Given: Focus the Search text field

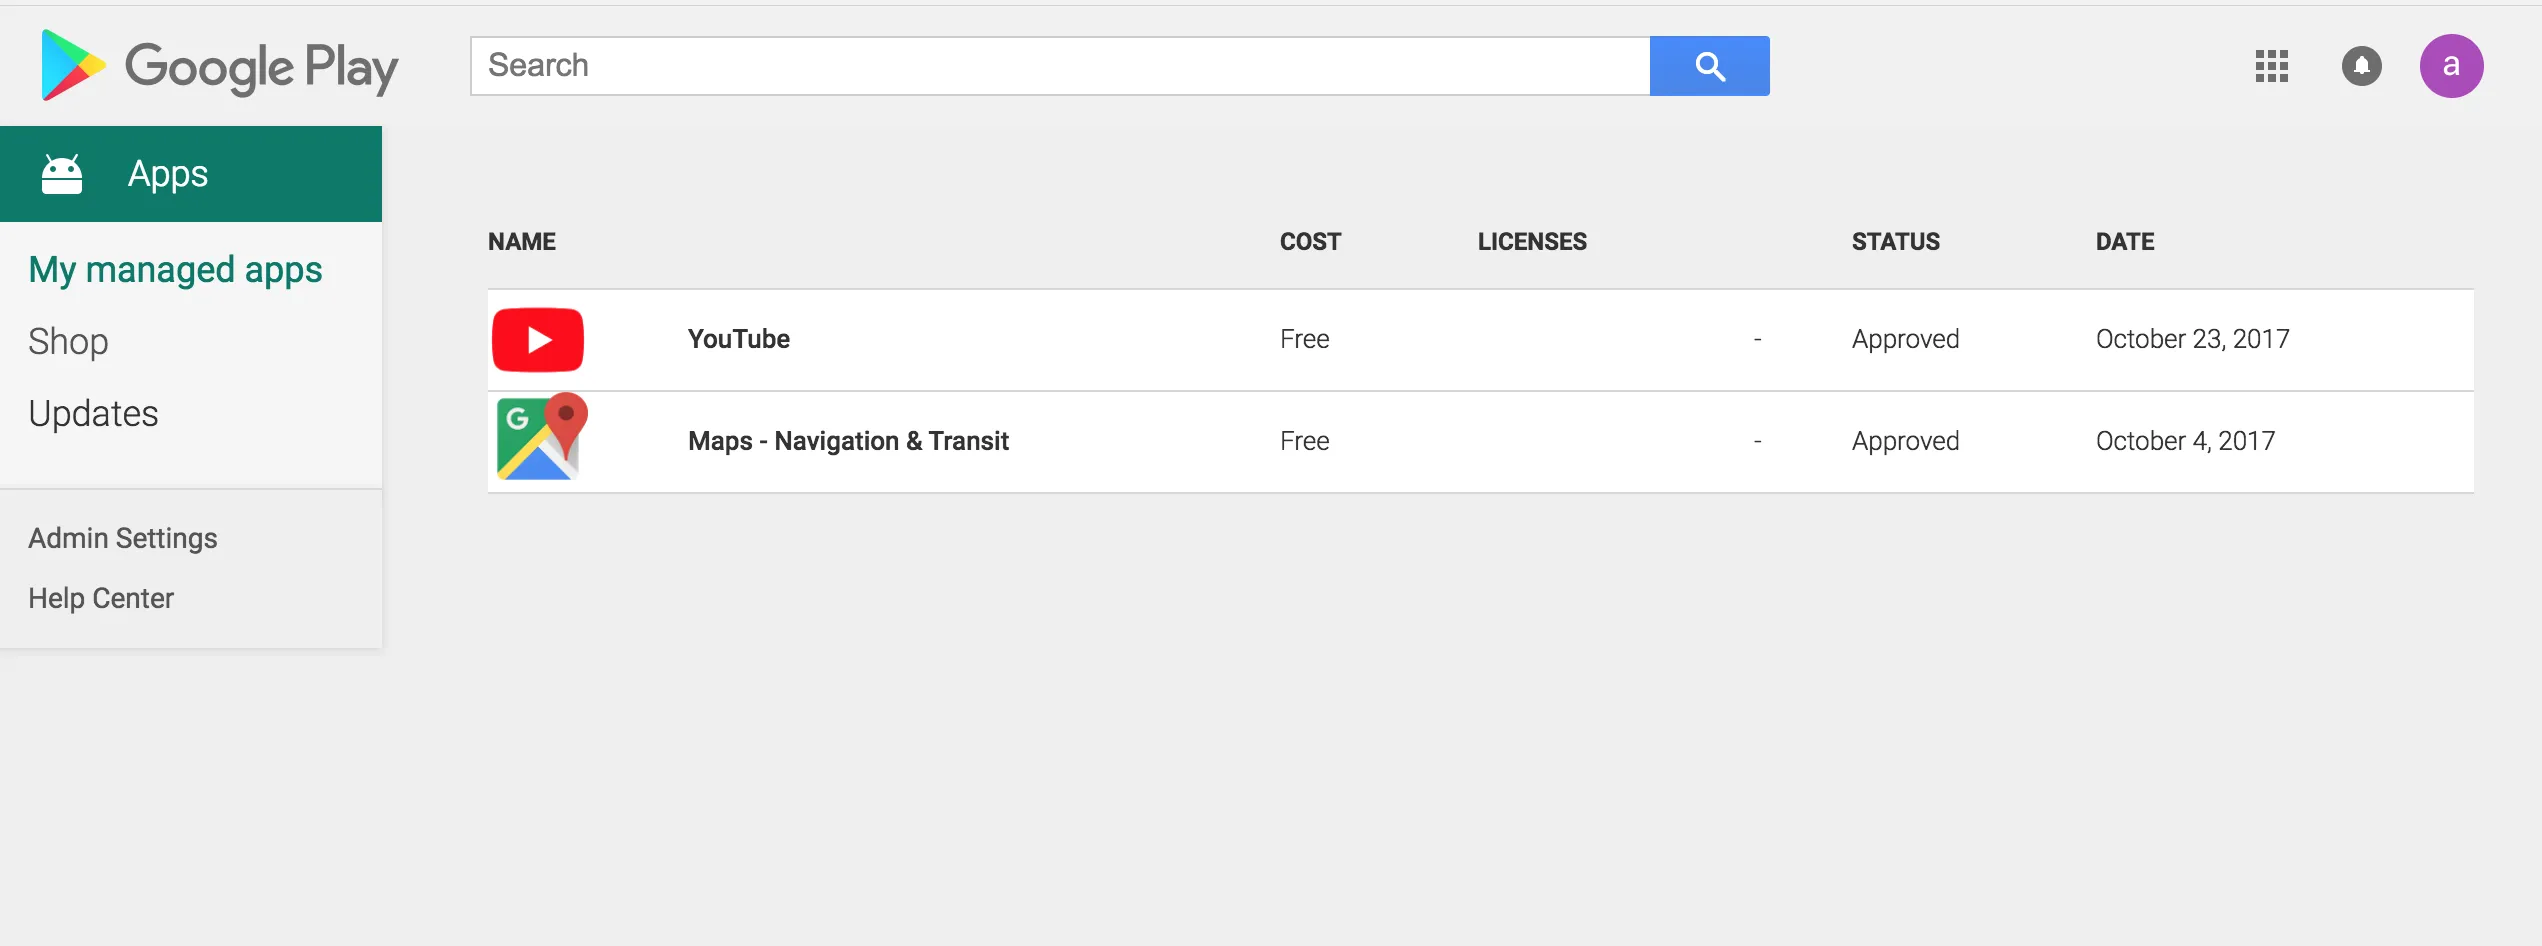Looking at the screenshot, I should pos(1060,66).
